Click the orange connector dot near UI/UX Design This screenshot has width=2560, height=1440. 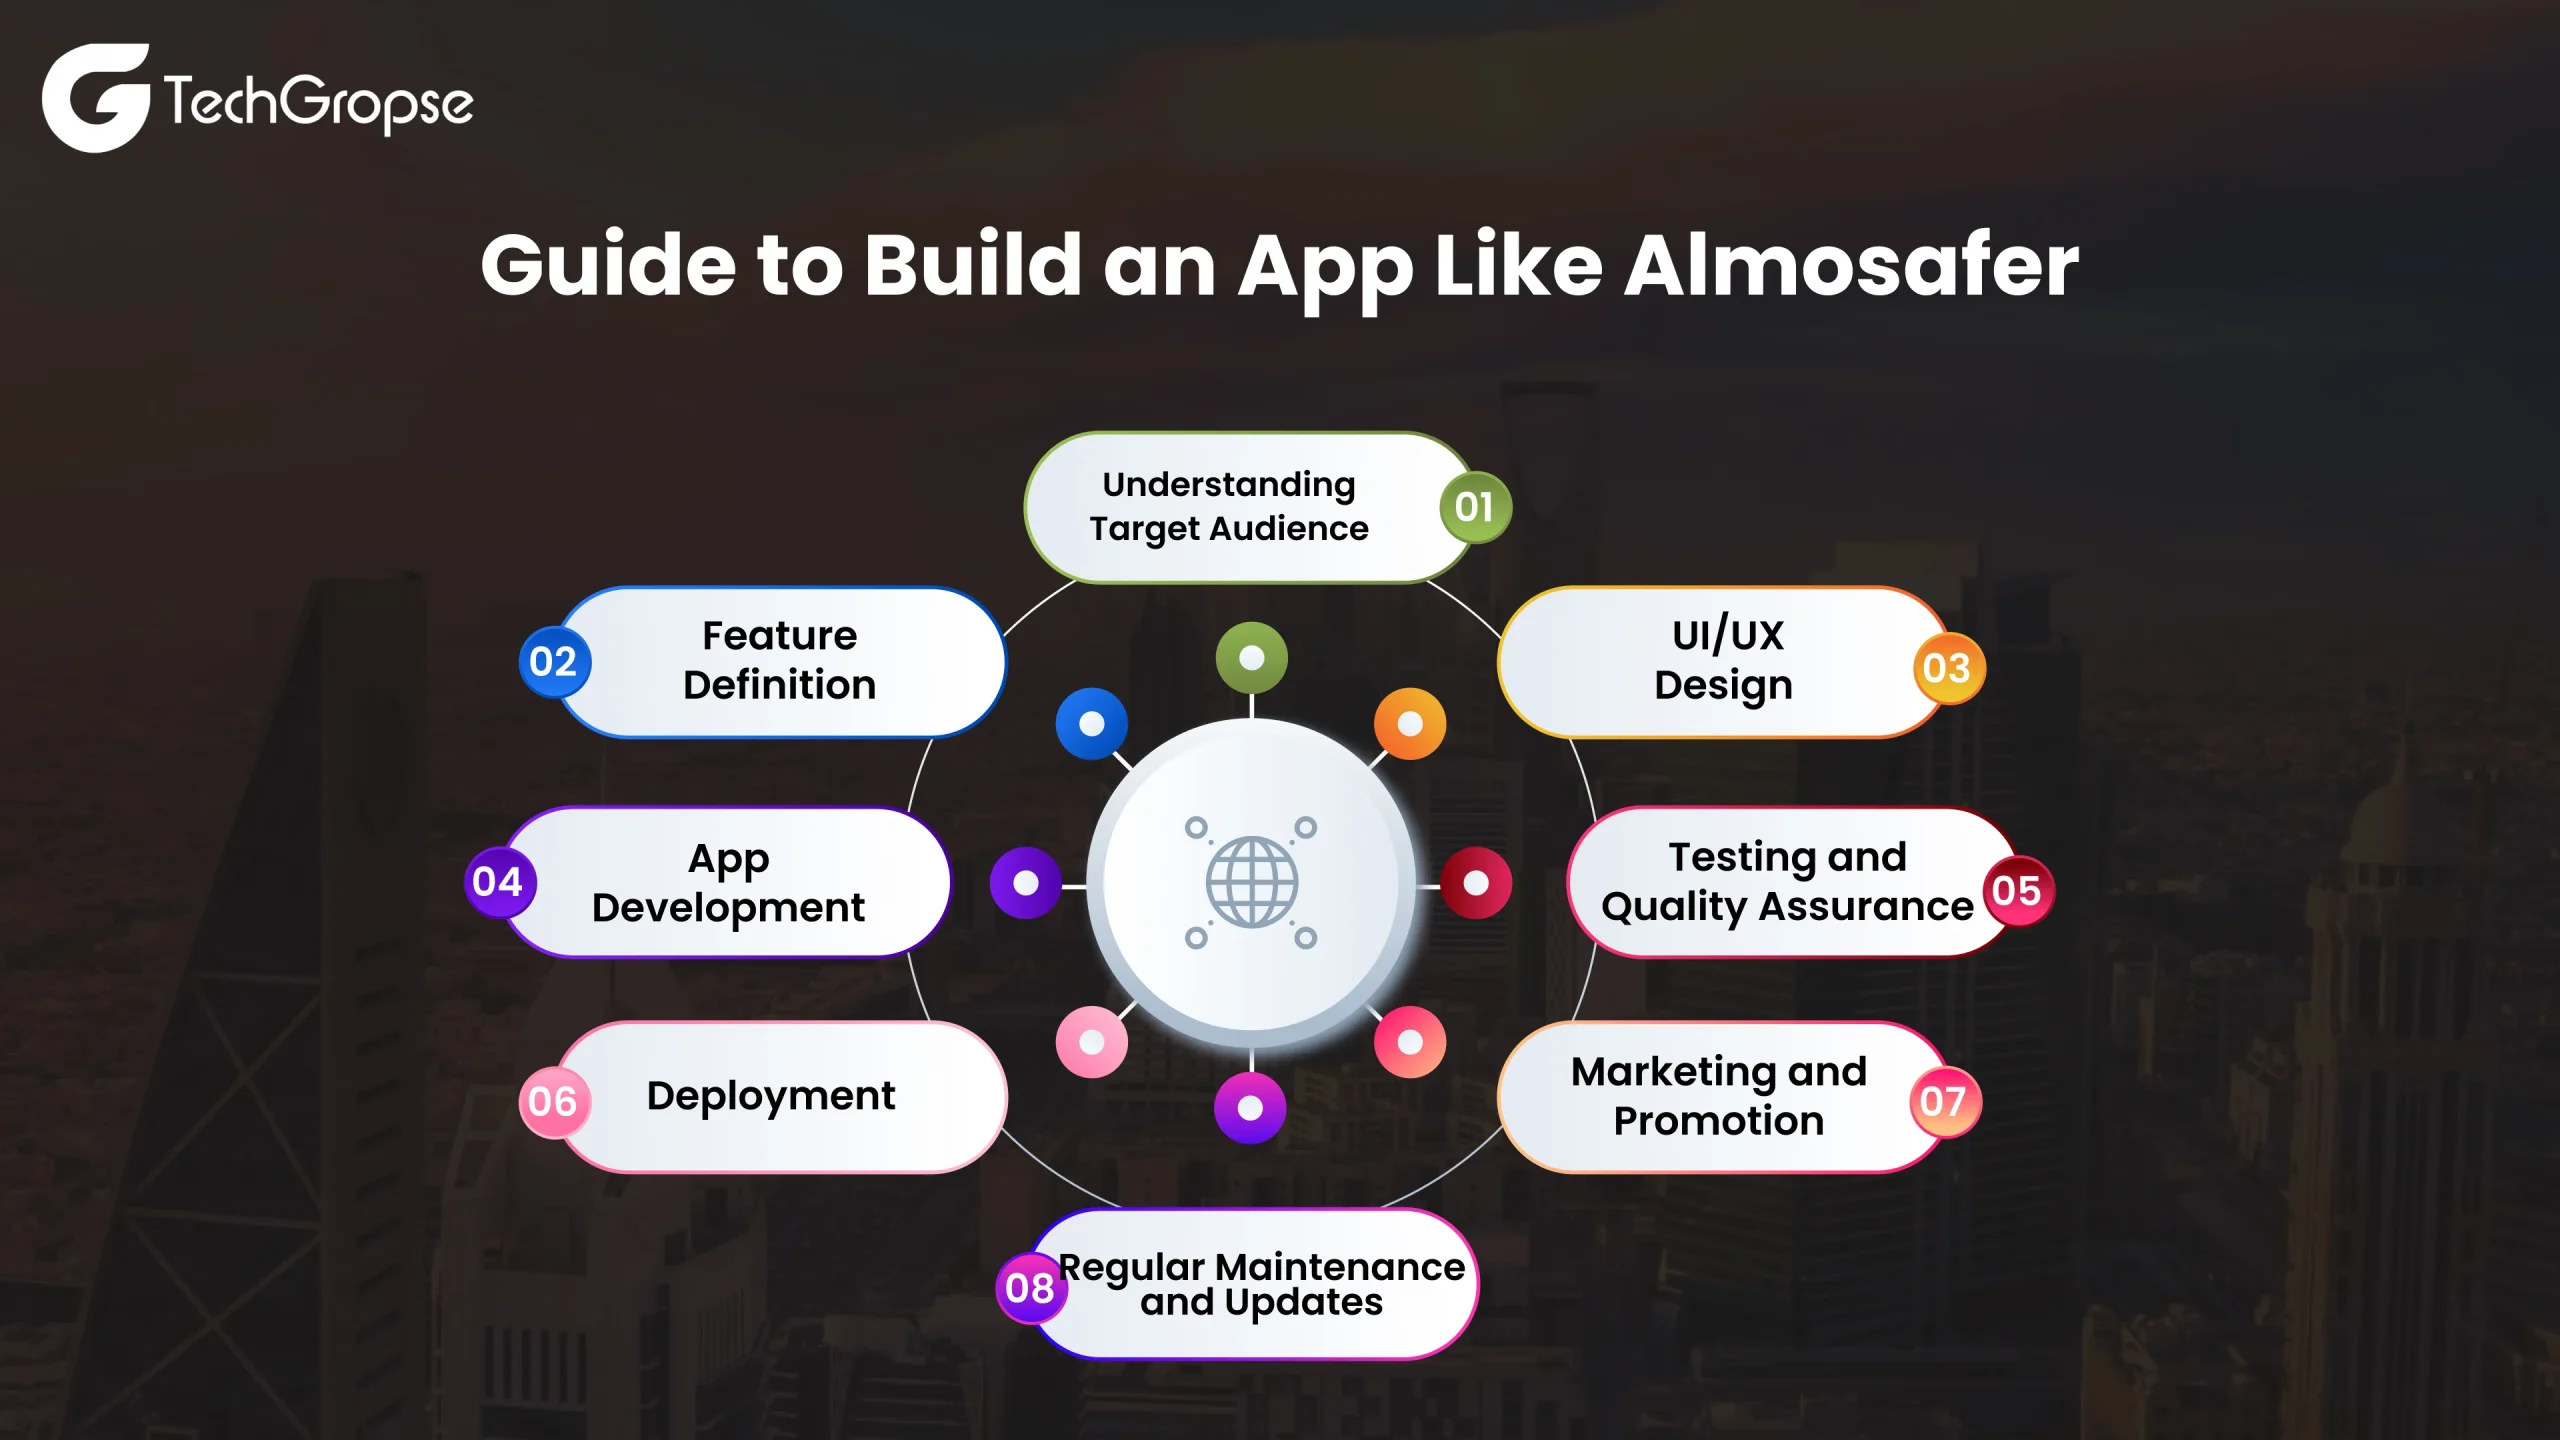(1410, 721)
